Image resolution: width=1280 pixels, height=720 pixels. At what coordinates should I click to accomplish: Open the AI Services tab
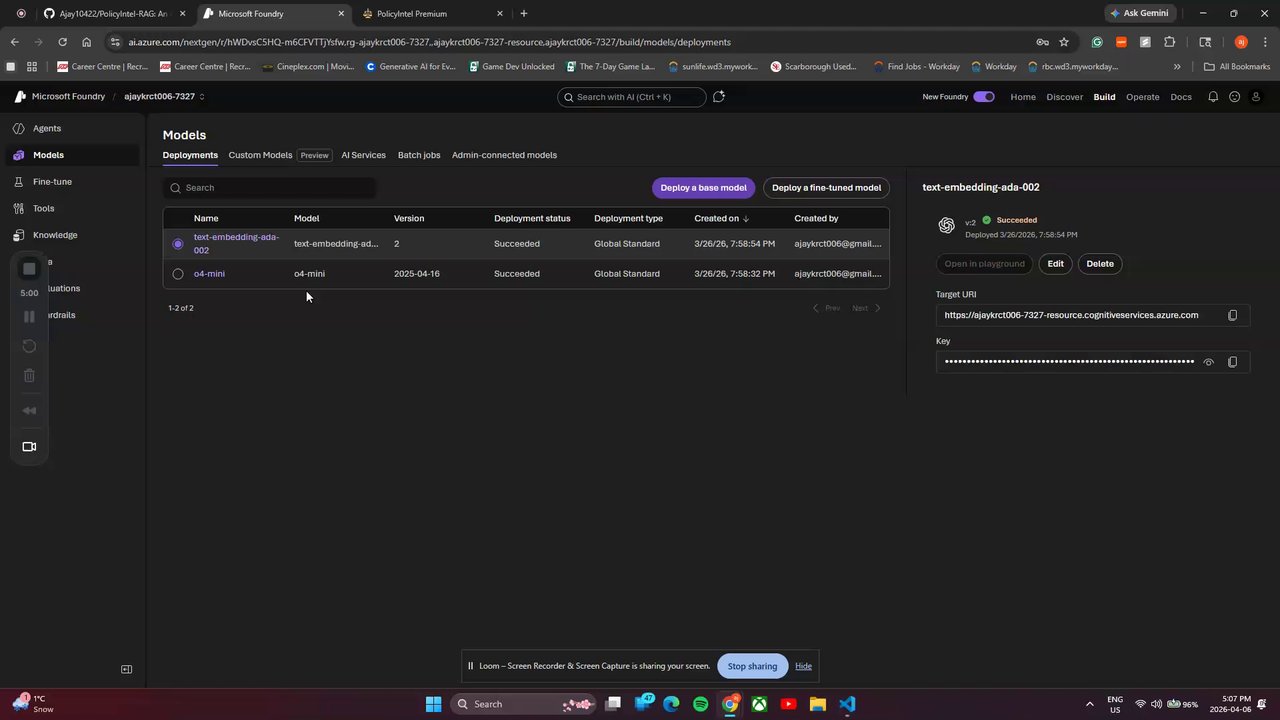363,155
